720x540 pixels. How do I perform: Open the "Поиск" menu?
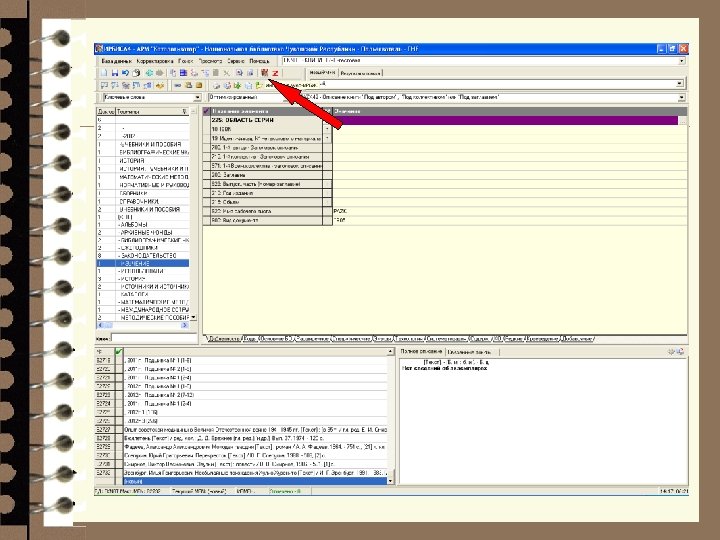186,61
